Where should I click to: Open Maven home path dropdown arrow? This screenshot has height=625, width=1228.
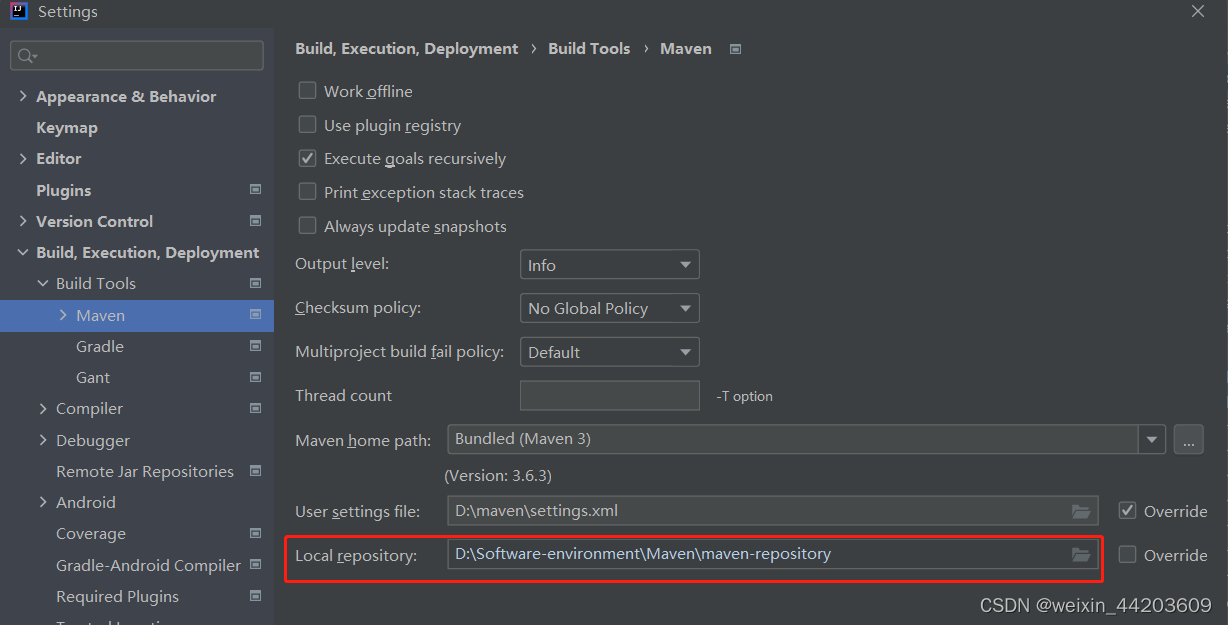tap(1152, 438)
